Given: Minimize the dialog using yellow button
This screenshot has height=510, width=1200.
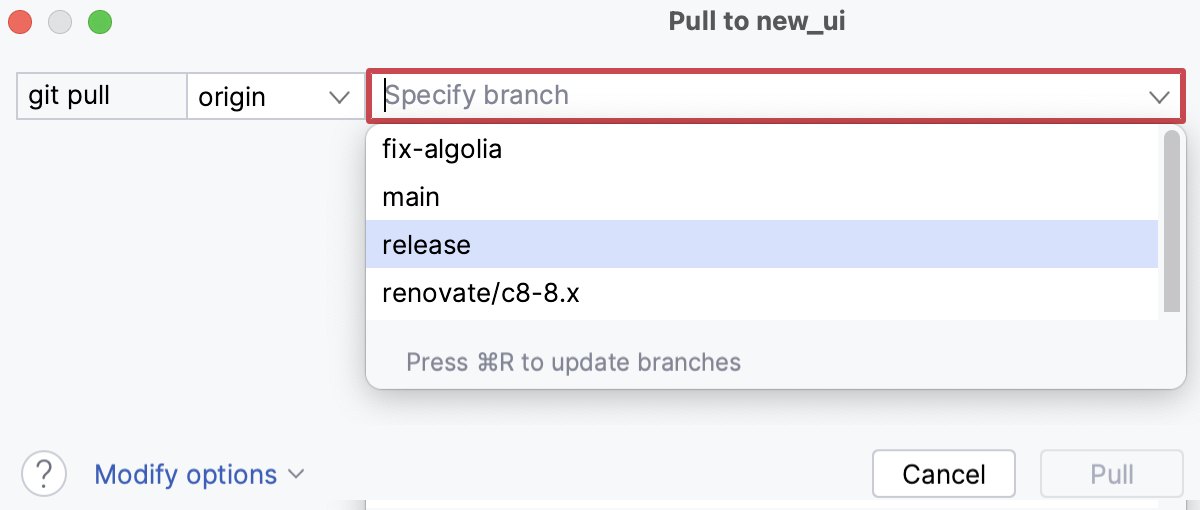Looking at the screenshot, I should click(x=60, y=21).
